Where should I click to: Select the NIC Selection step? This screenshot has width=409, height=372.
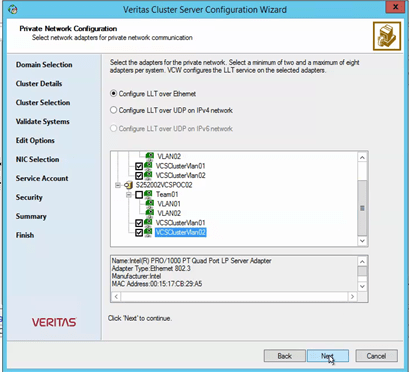[x=37, y=160]
